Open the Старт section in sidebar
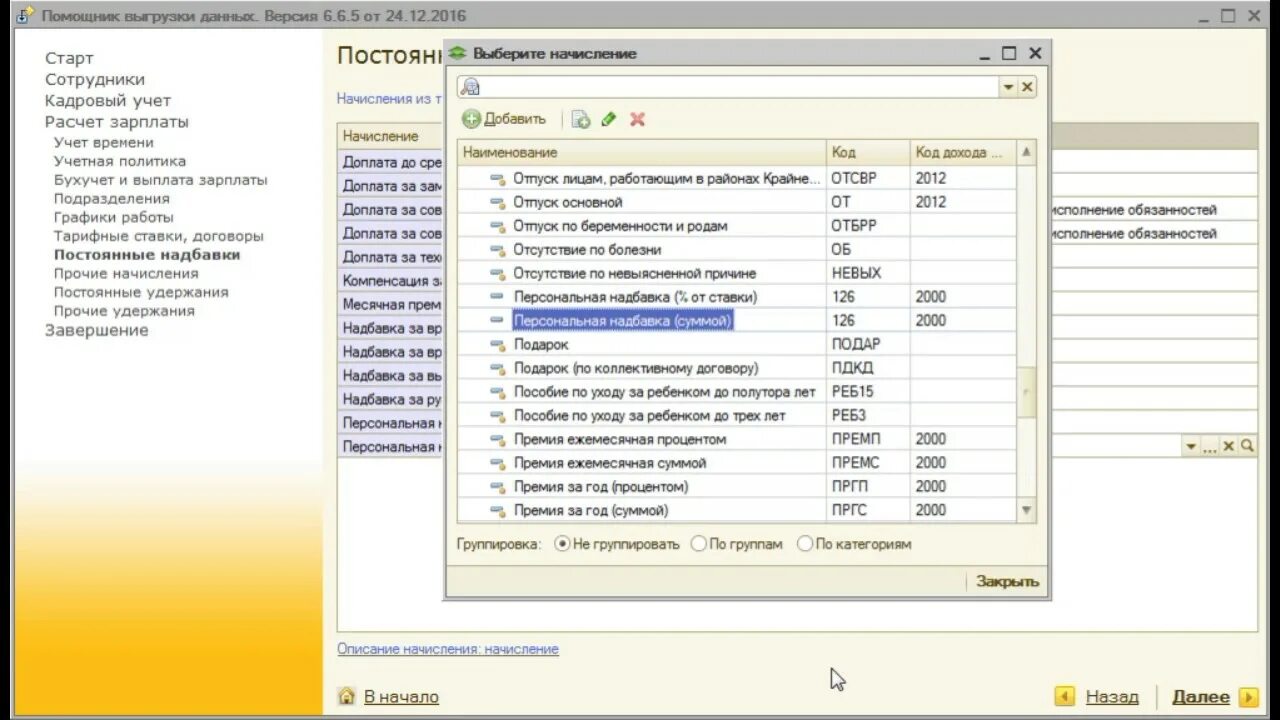1280x720 pixels. [69, 58]
